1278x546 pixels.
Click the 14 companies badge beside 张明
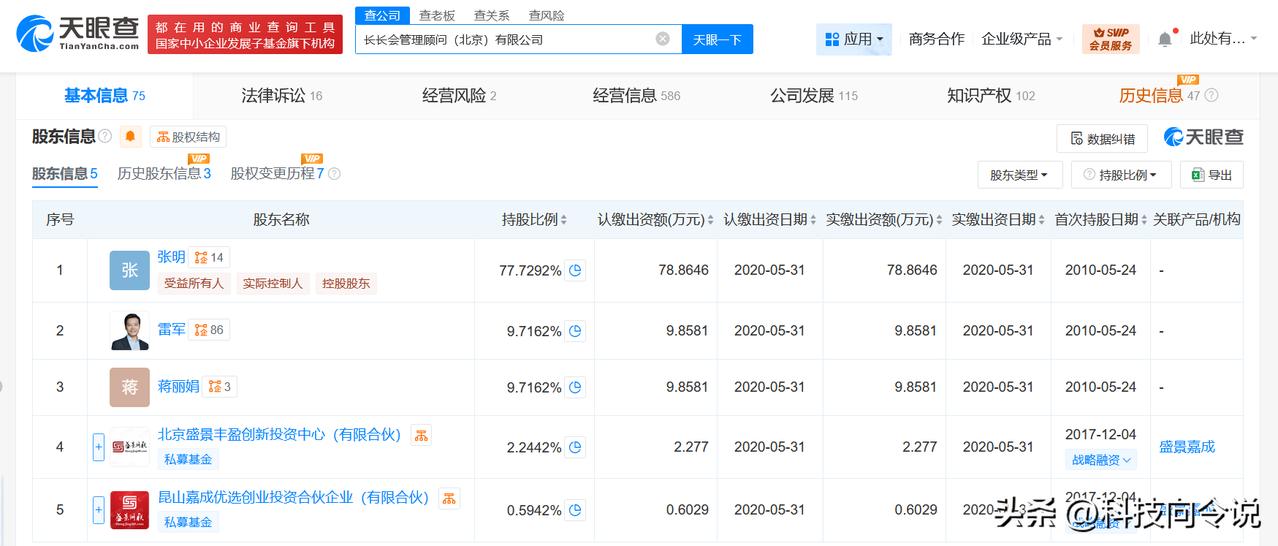pos(209,258)
